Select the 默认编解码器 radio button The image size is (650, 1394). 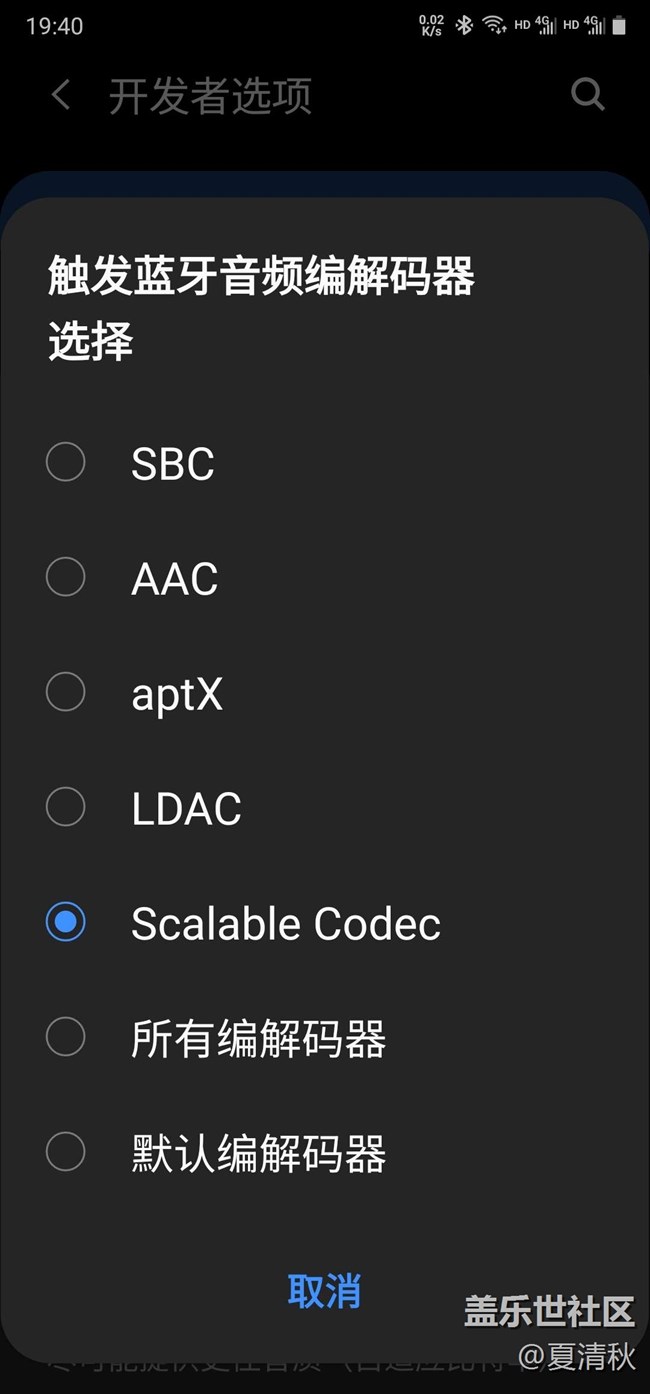tap(66, 1152)
